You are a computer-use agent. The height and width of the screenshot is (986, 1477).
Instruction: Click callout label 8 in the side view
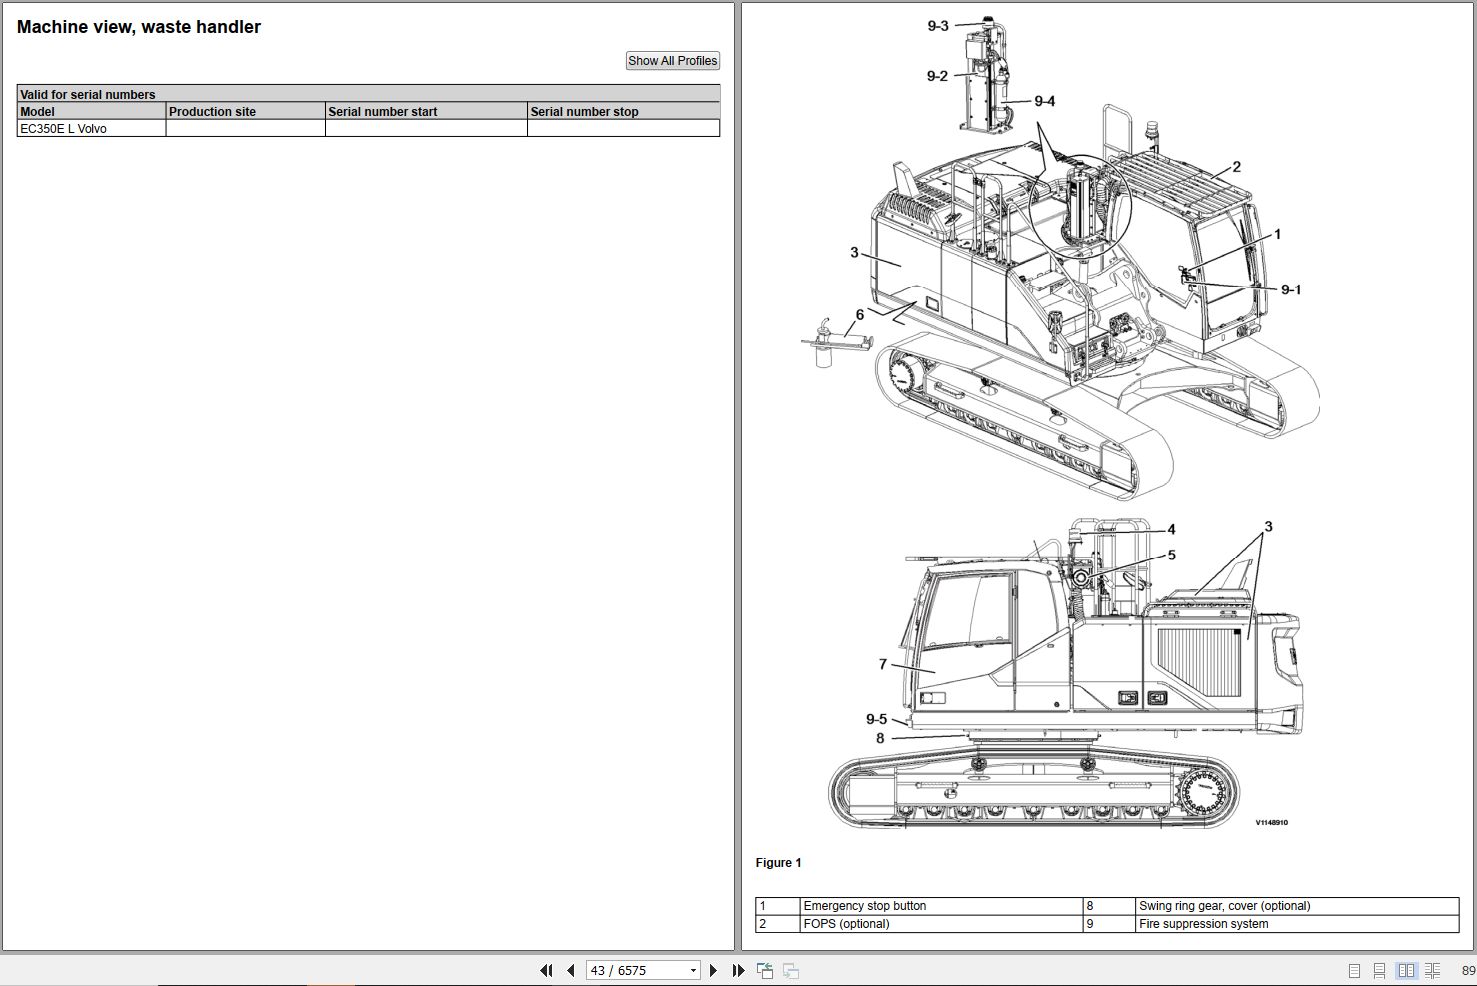880,738
